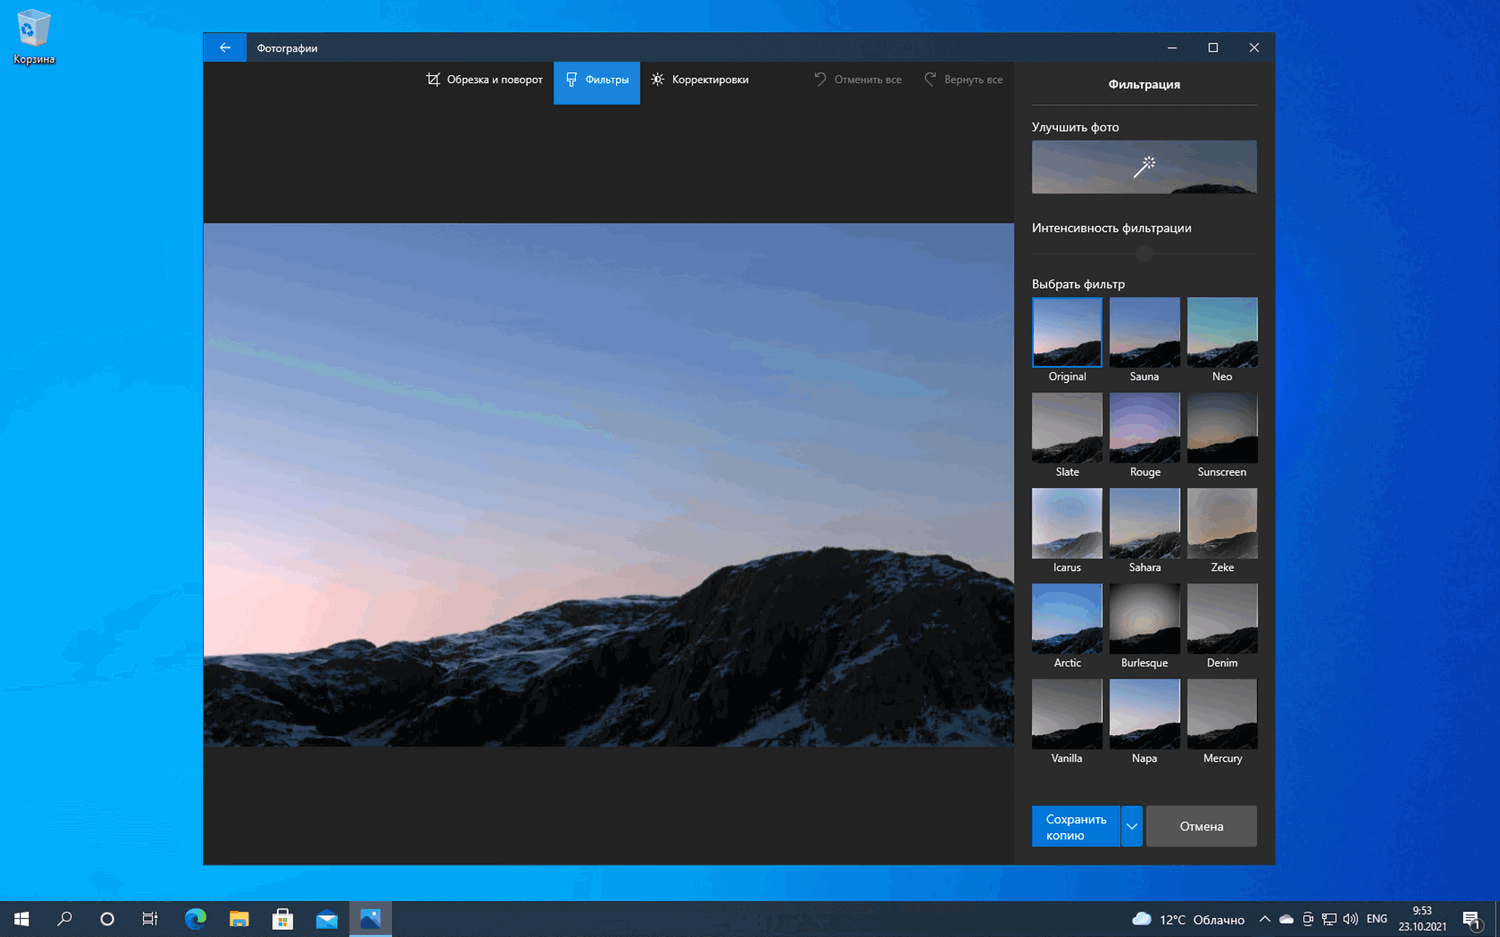Open taskbar search
Screen dimensions: 1500x937
(x=65, y=919)
